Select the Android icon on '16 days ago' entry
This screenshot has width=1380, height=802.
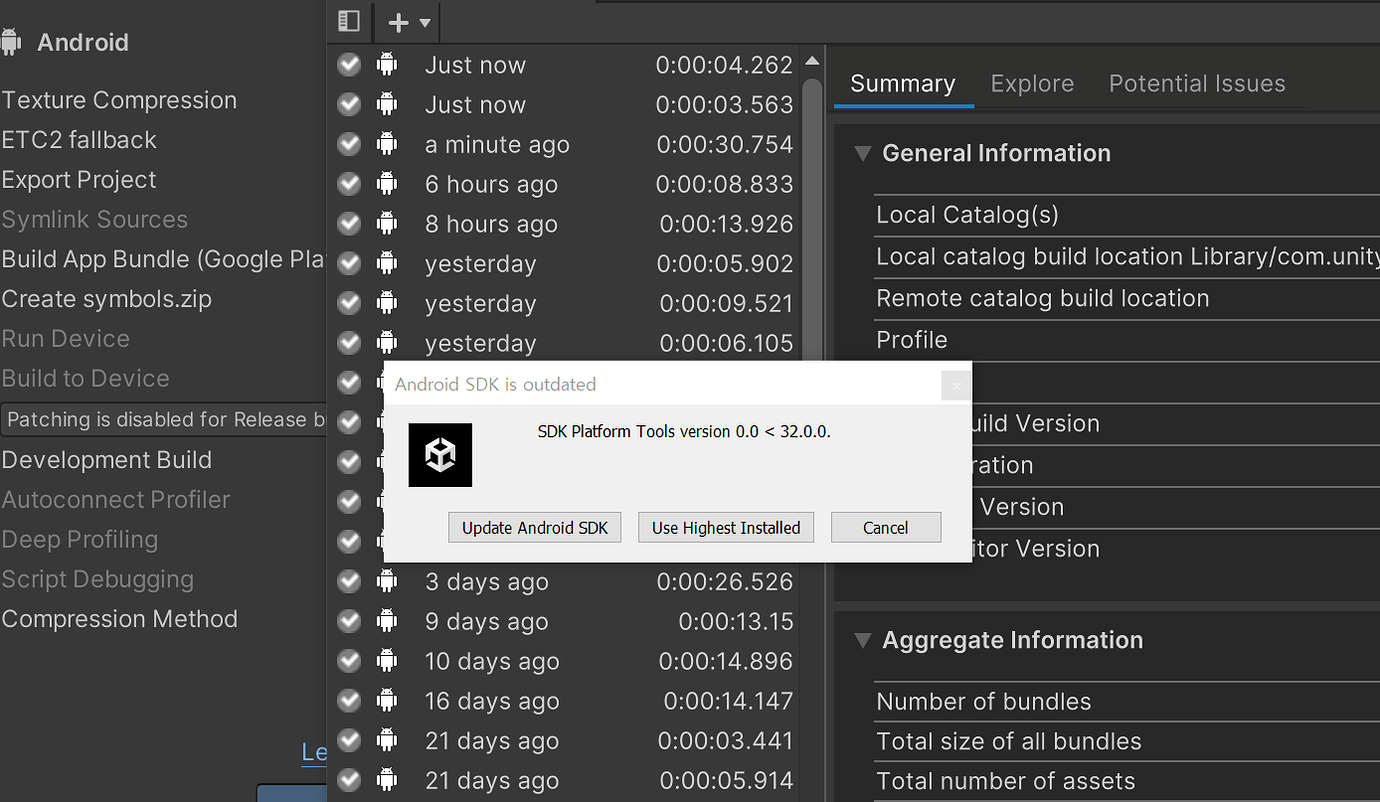pos(387,701)
